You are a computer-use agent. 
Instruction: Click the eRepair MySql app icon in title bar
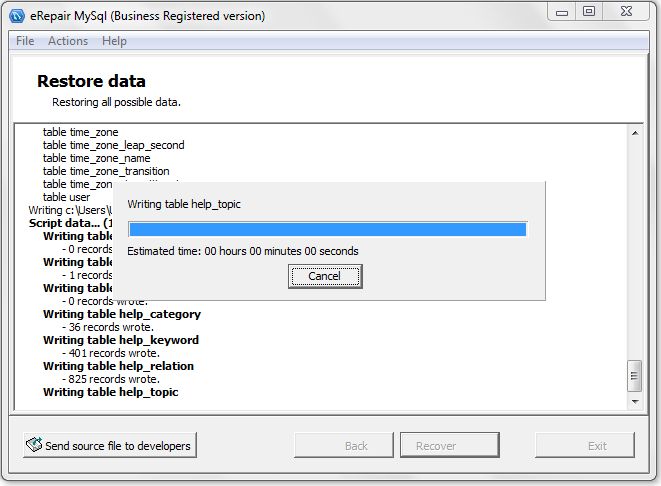(x=17, y=16)
